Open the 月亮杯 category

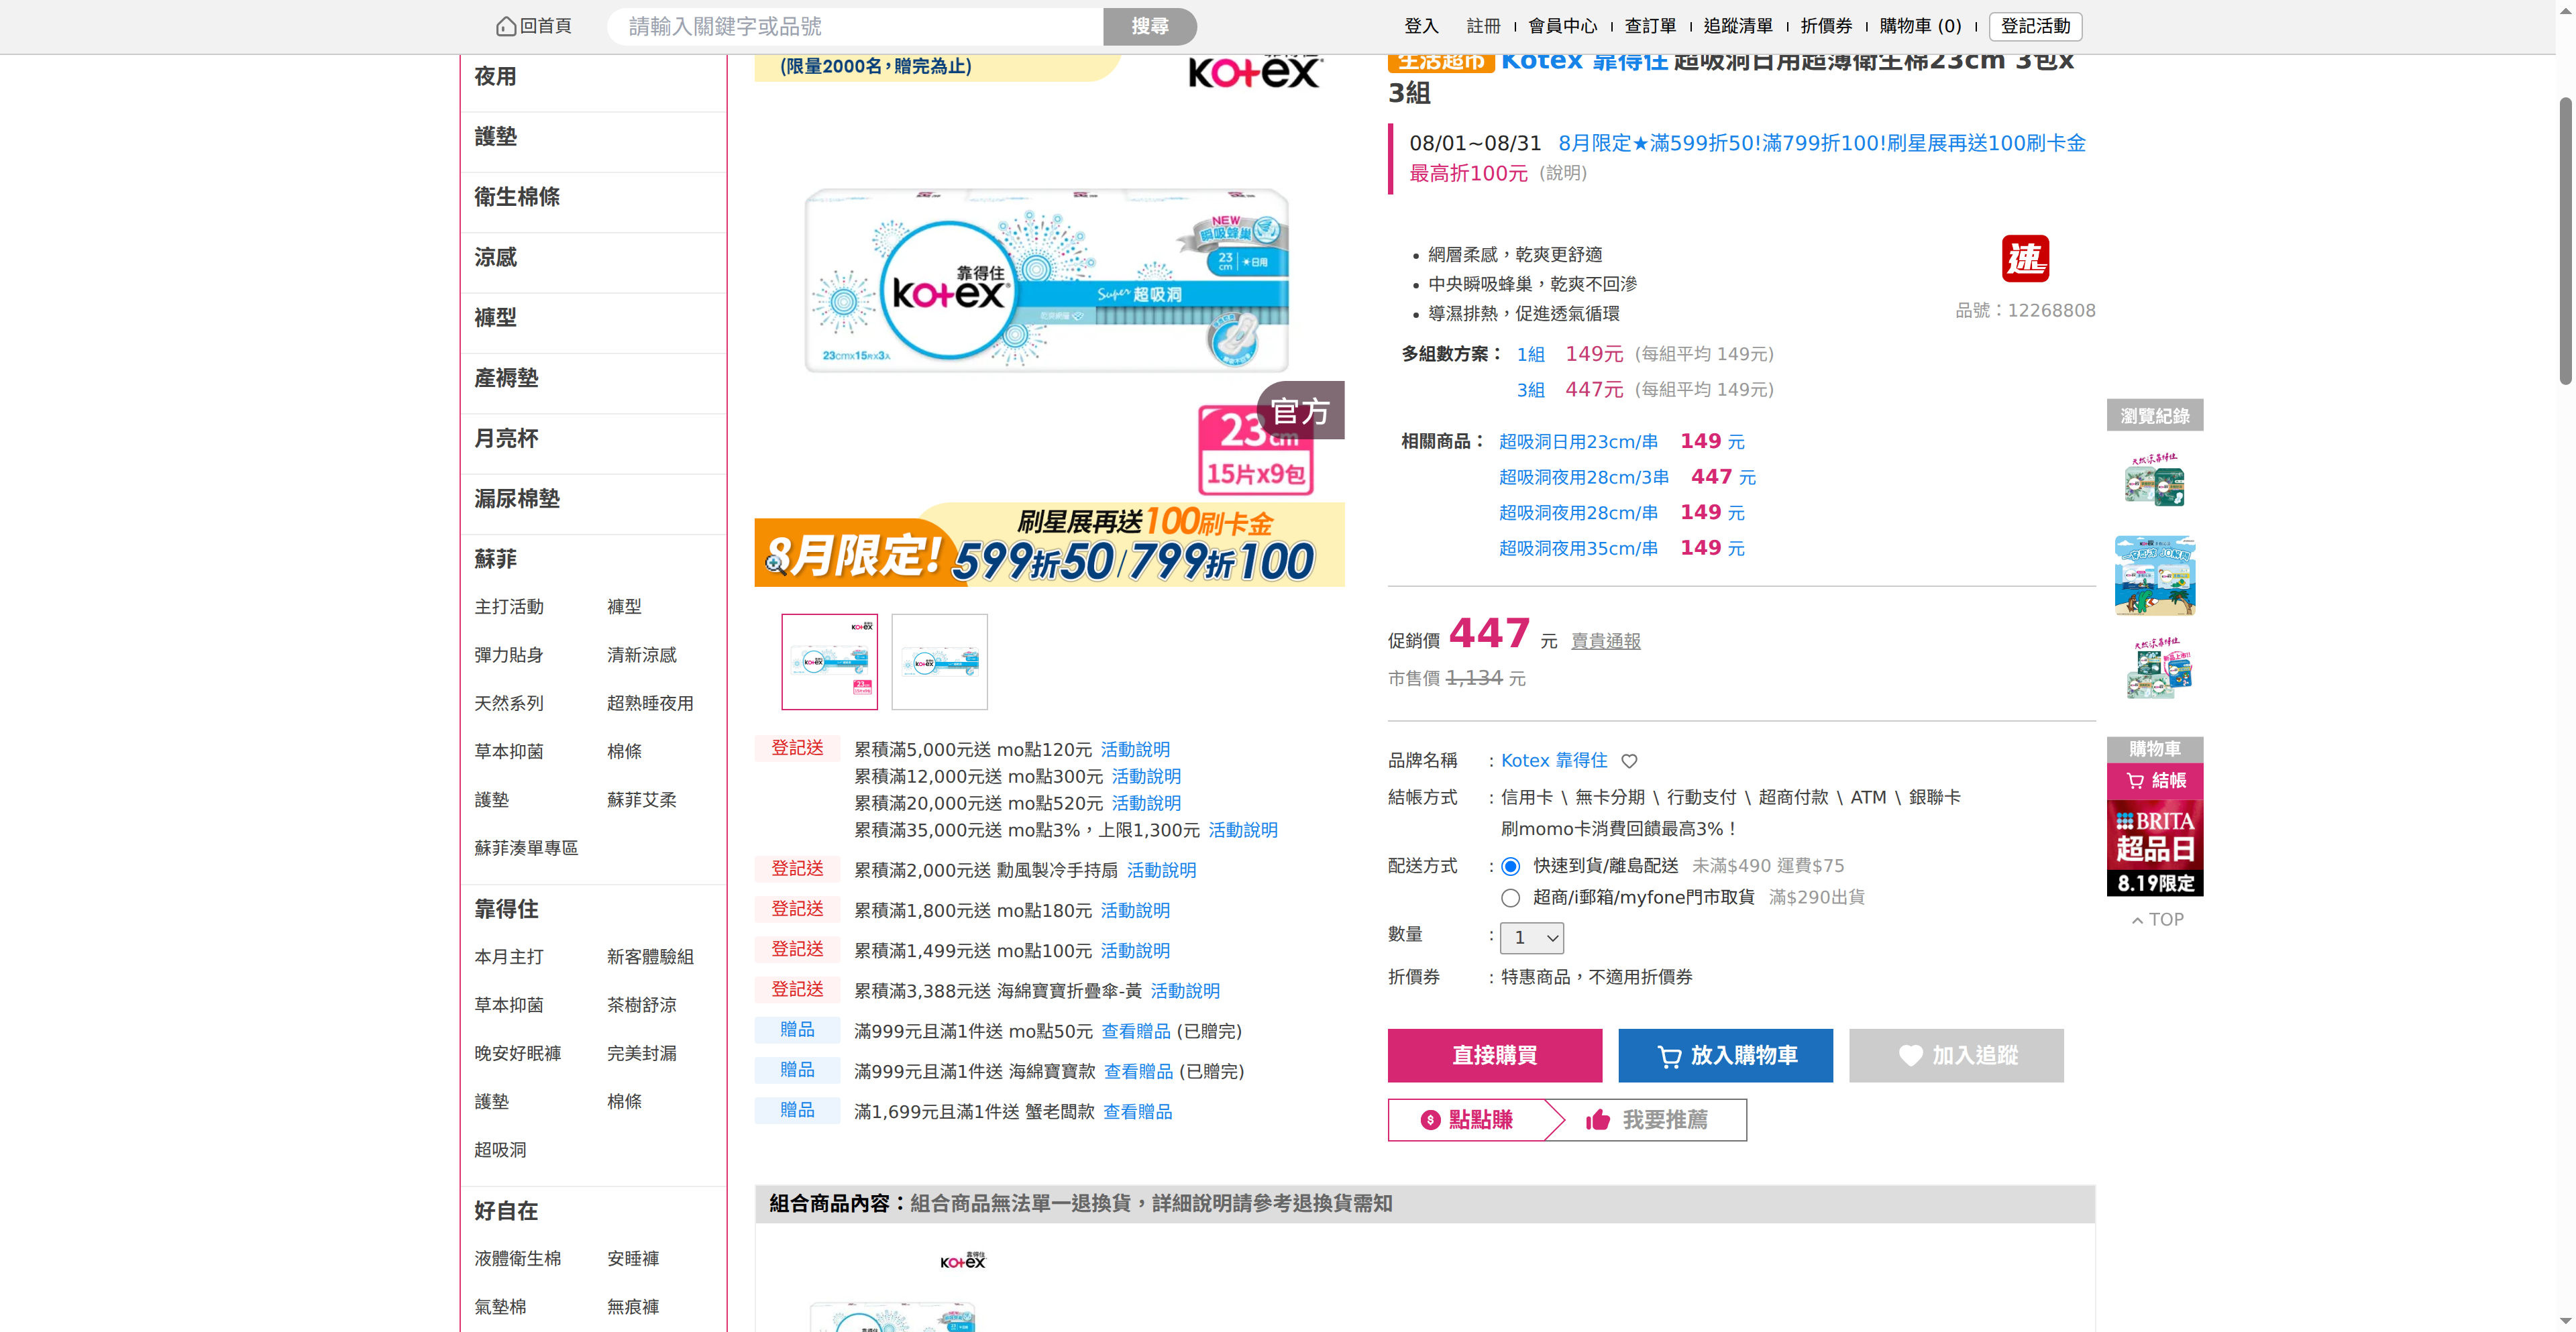[x=506, y=439]
